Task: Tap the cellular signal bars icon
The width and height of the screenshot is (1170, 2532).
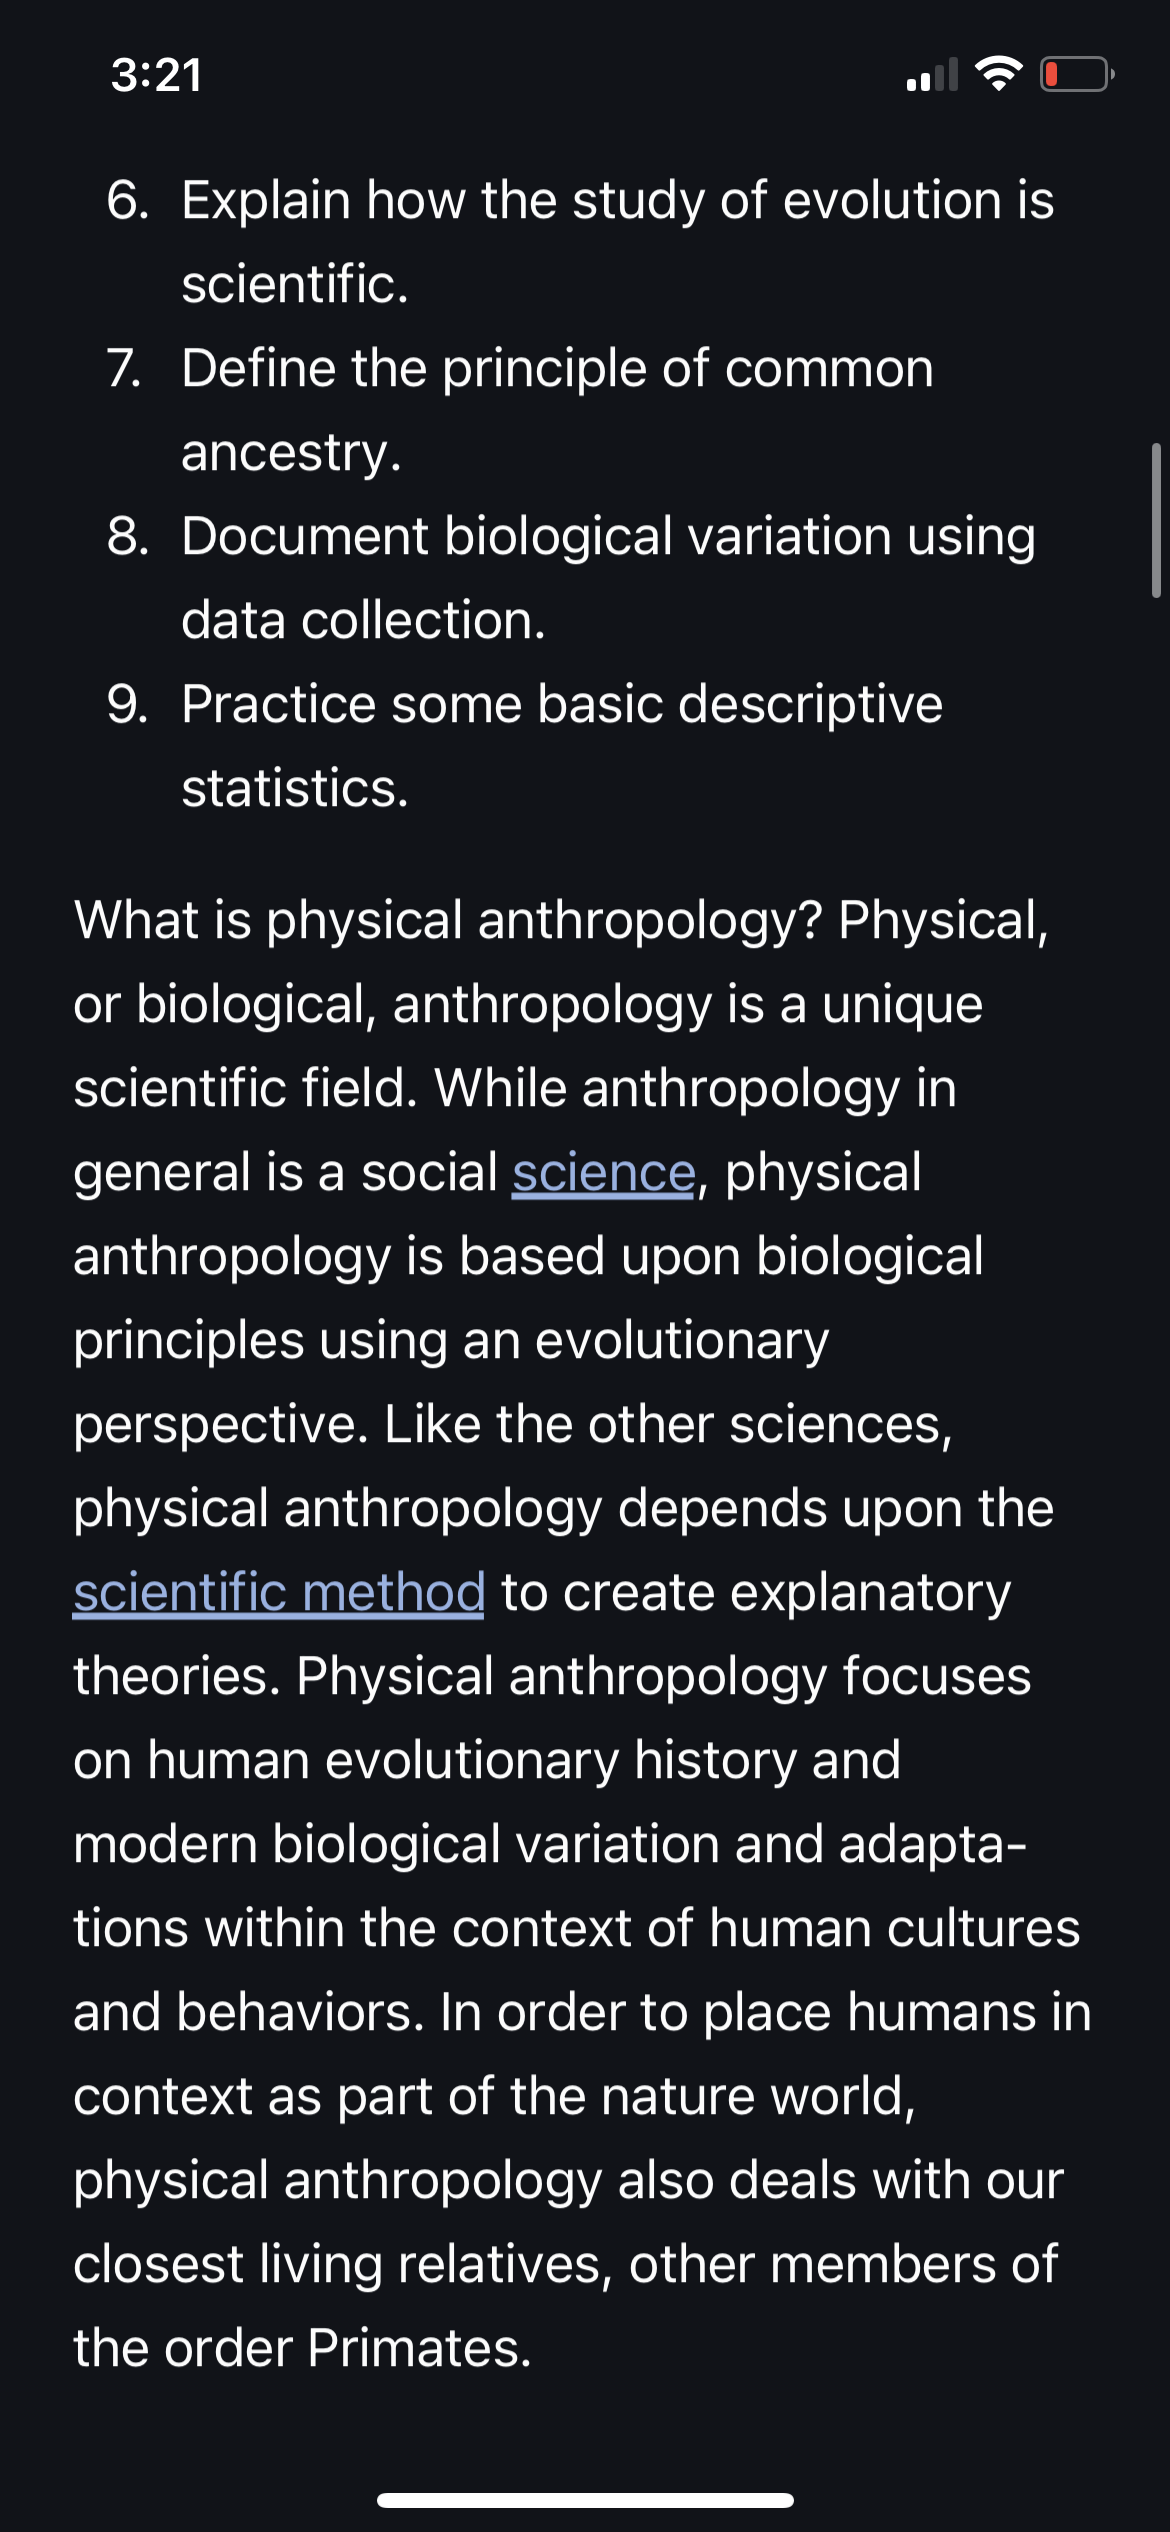Action: click(x=932, y=75)
